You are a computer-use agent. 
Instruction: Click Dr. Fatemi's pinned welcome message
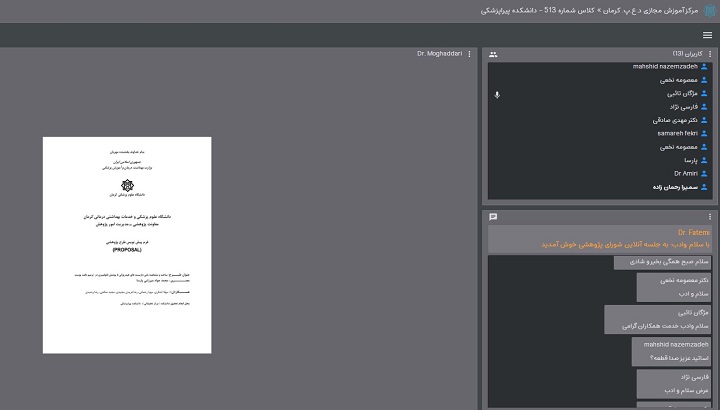[599, 238]
